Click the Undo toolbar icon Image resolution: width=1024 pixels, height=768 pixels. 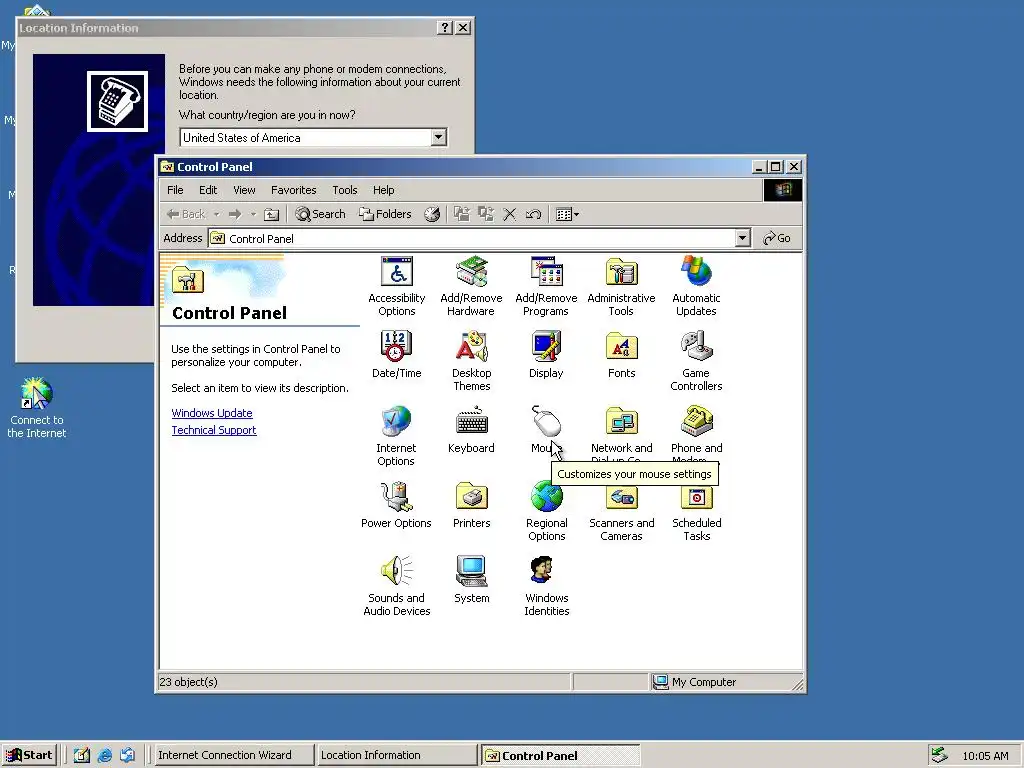[x=533, y=214]
